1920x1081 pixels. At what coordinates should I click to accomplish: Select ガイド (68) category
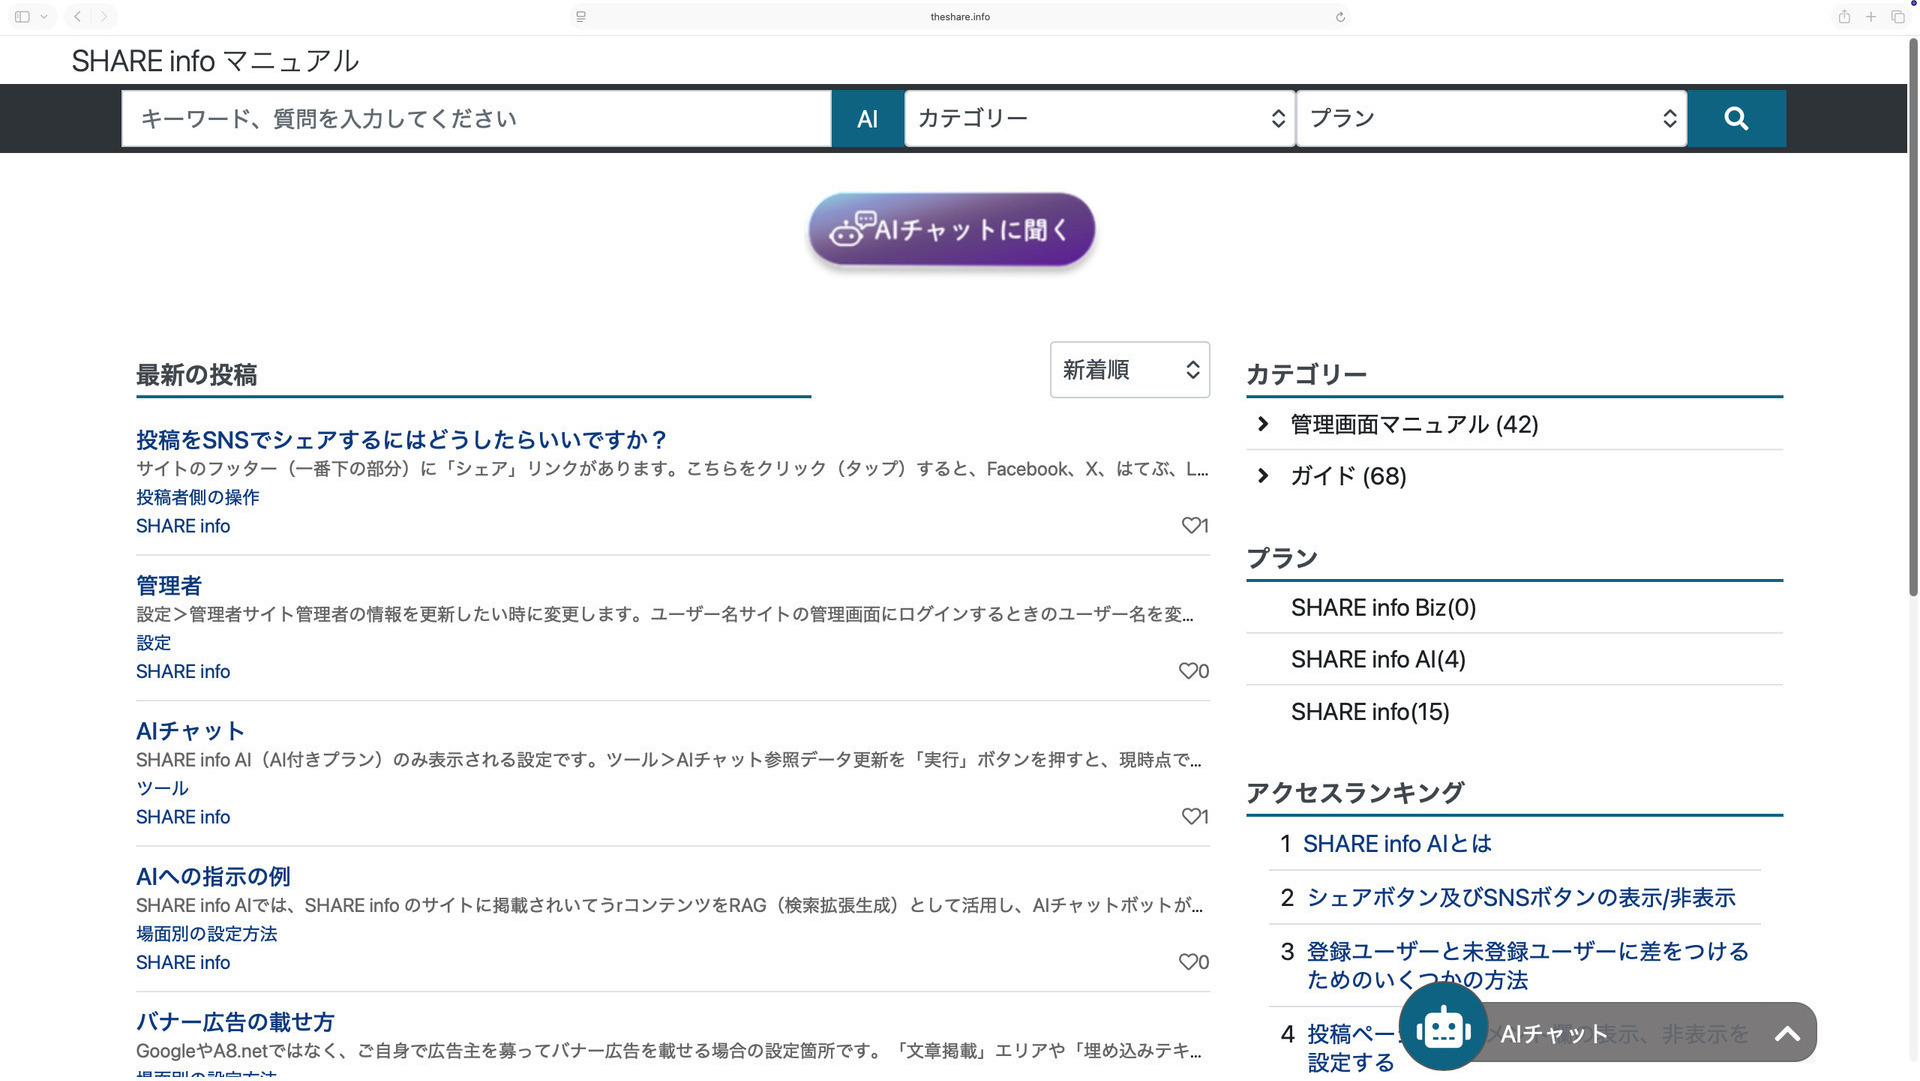coord(1348,476)
